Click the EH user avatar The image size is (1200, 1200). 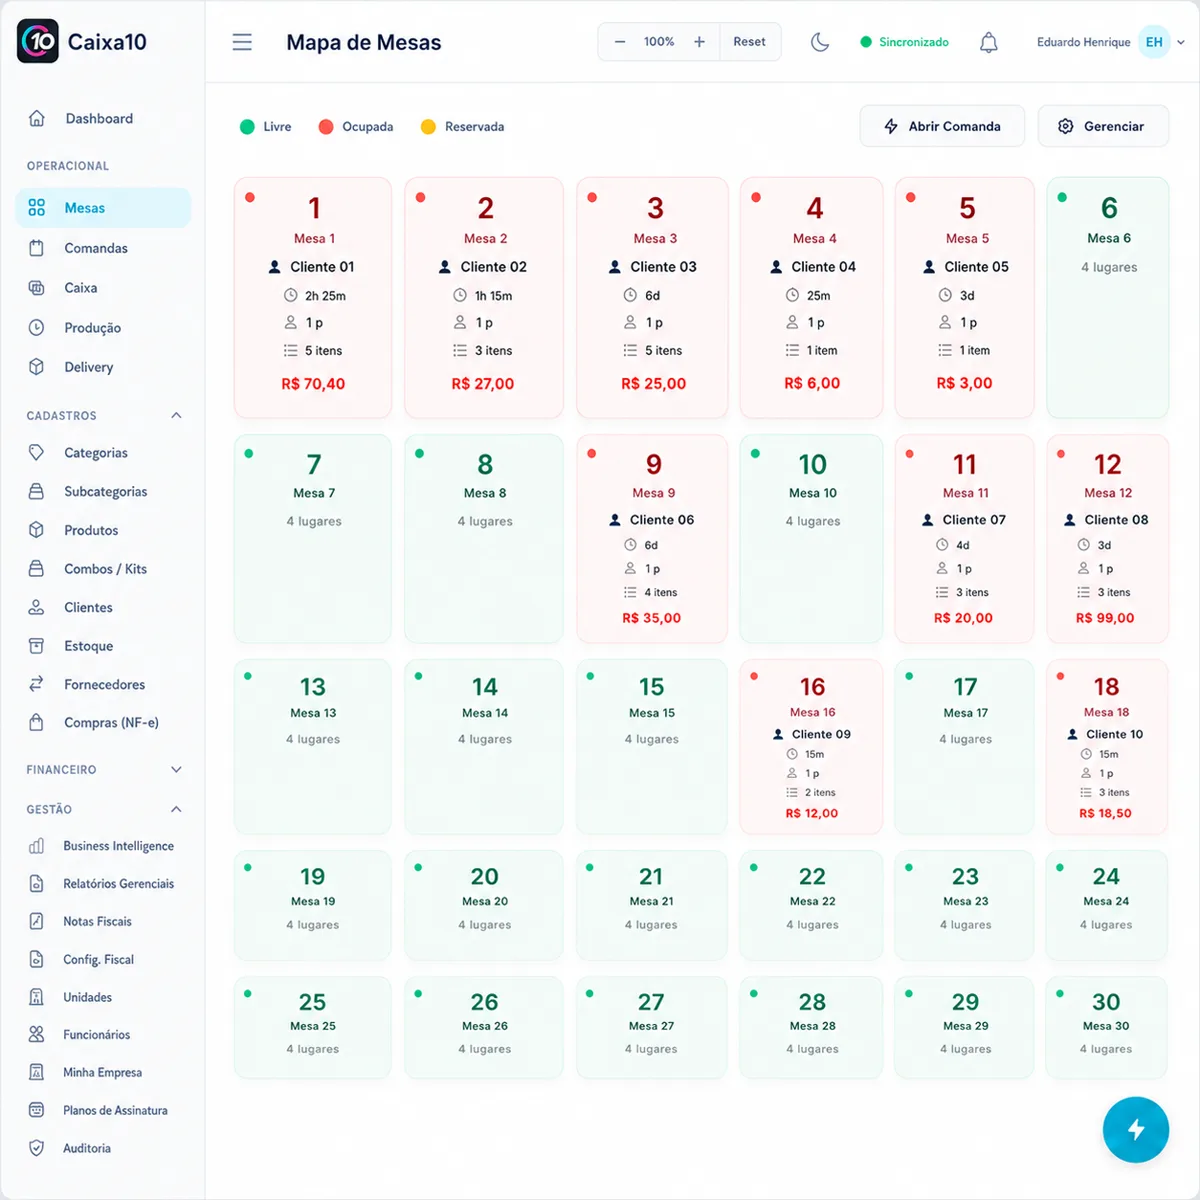(x=1154, y=42)
